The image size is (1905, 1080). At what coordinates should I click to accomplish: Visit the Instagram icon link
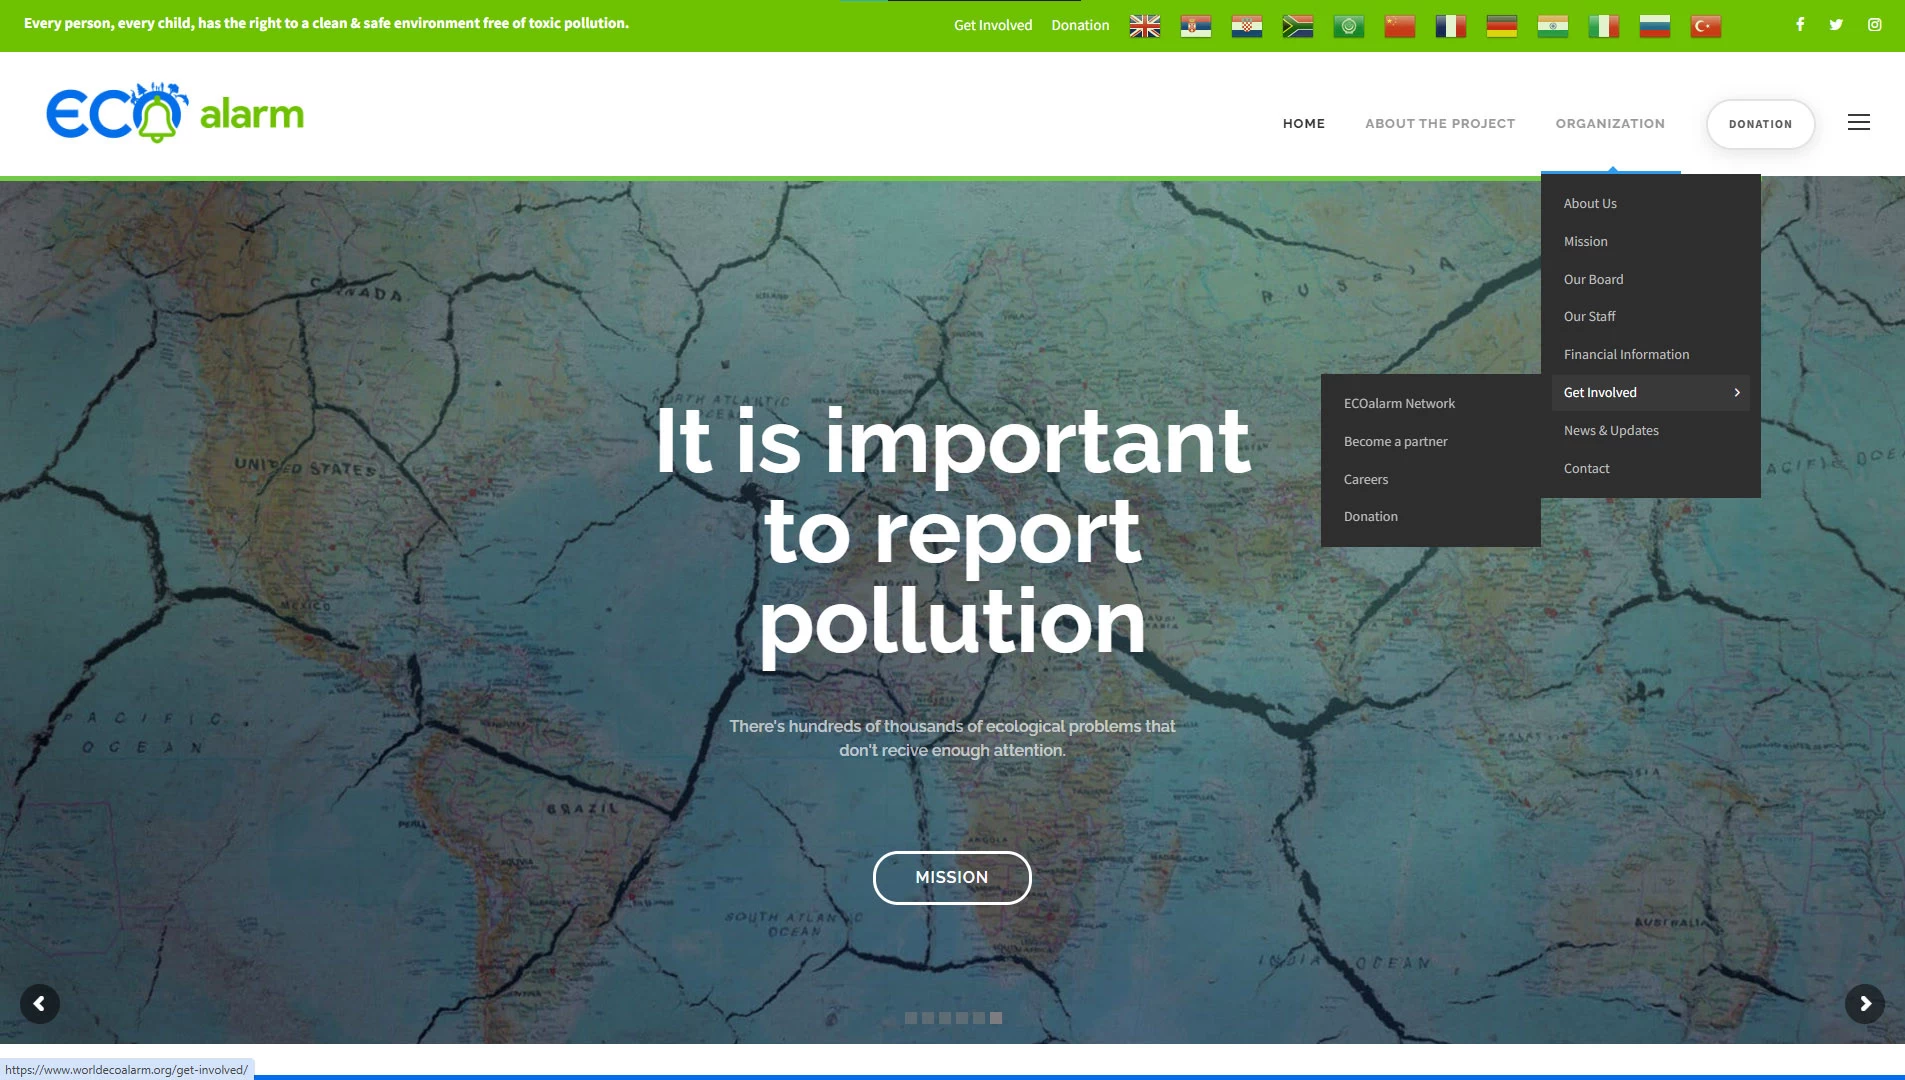(x=1874, y=25)
